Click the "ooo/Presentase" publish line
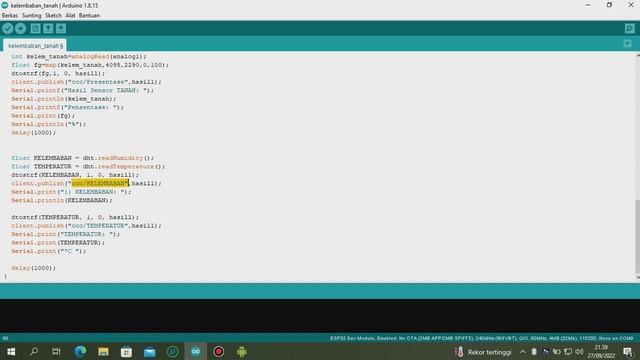Viewport: 640px width, 360px height. 86,82
